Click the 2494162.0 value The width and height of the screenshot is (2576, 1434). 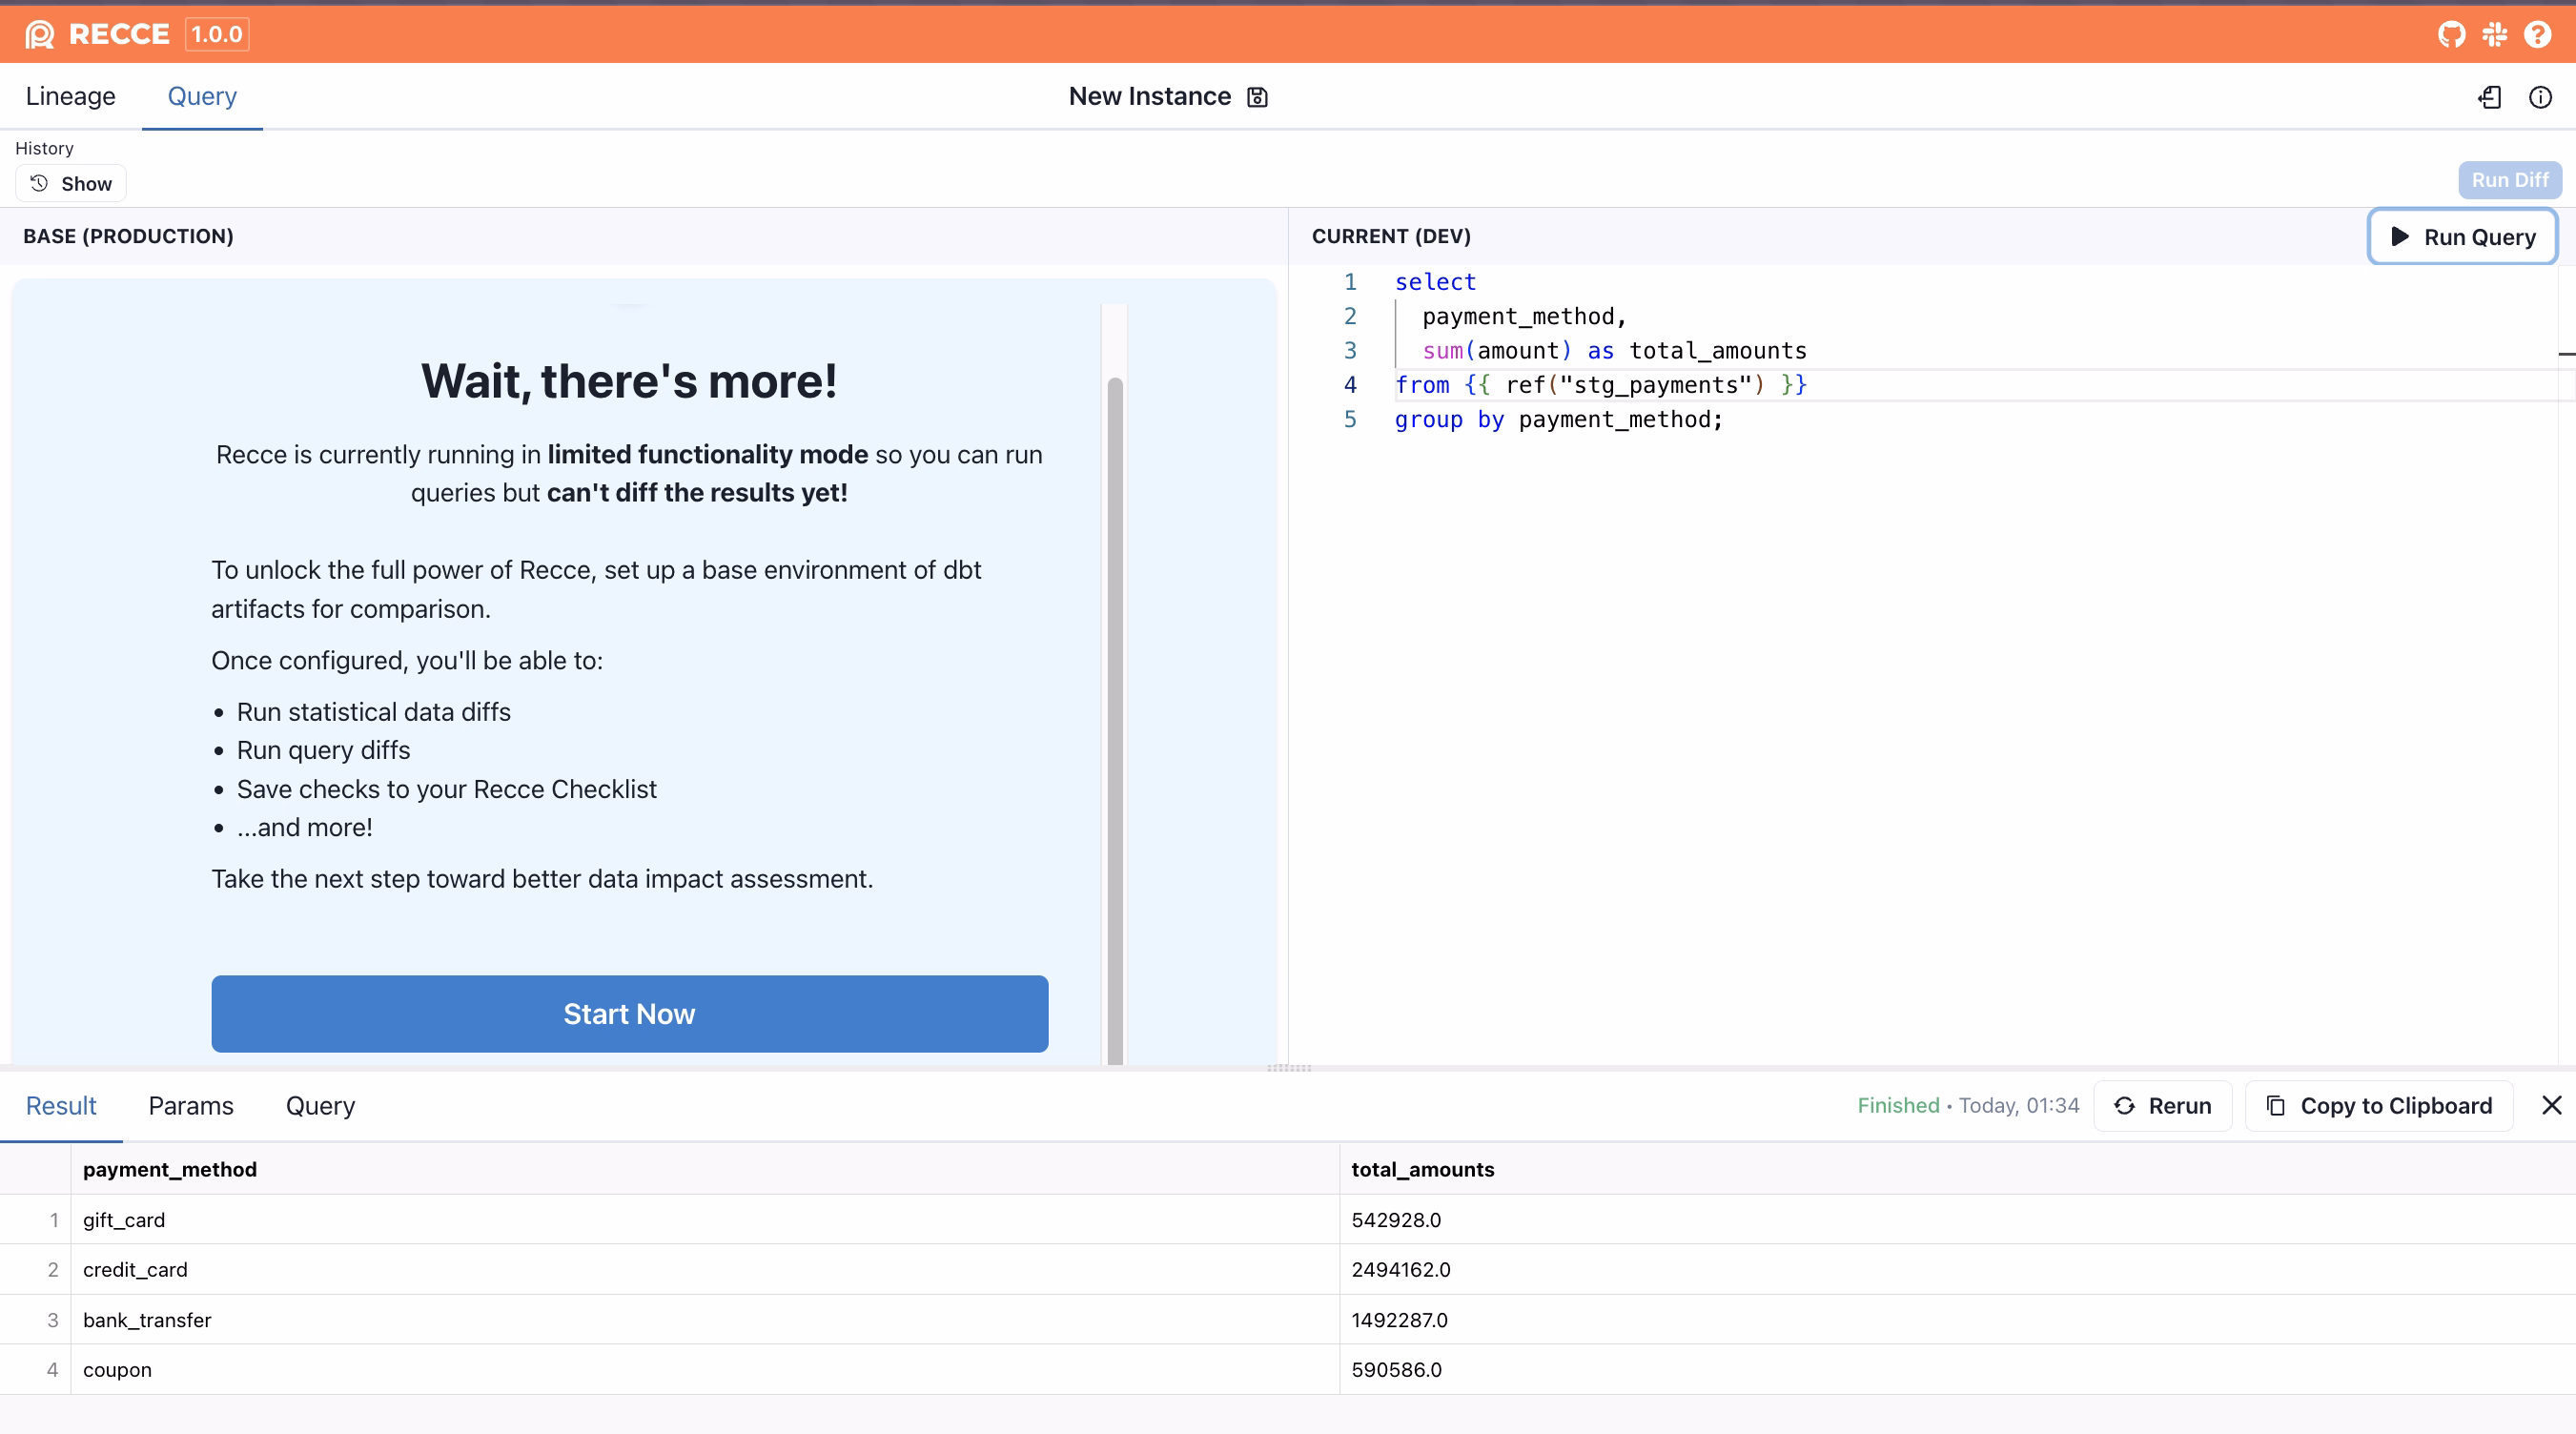pos(1401,1269)
